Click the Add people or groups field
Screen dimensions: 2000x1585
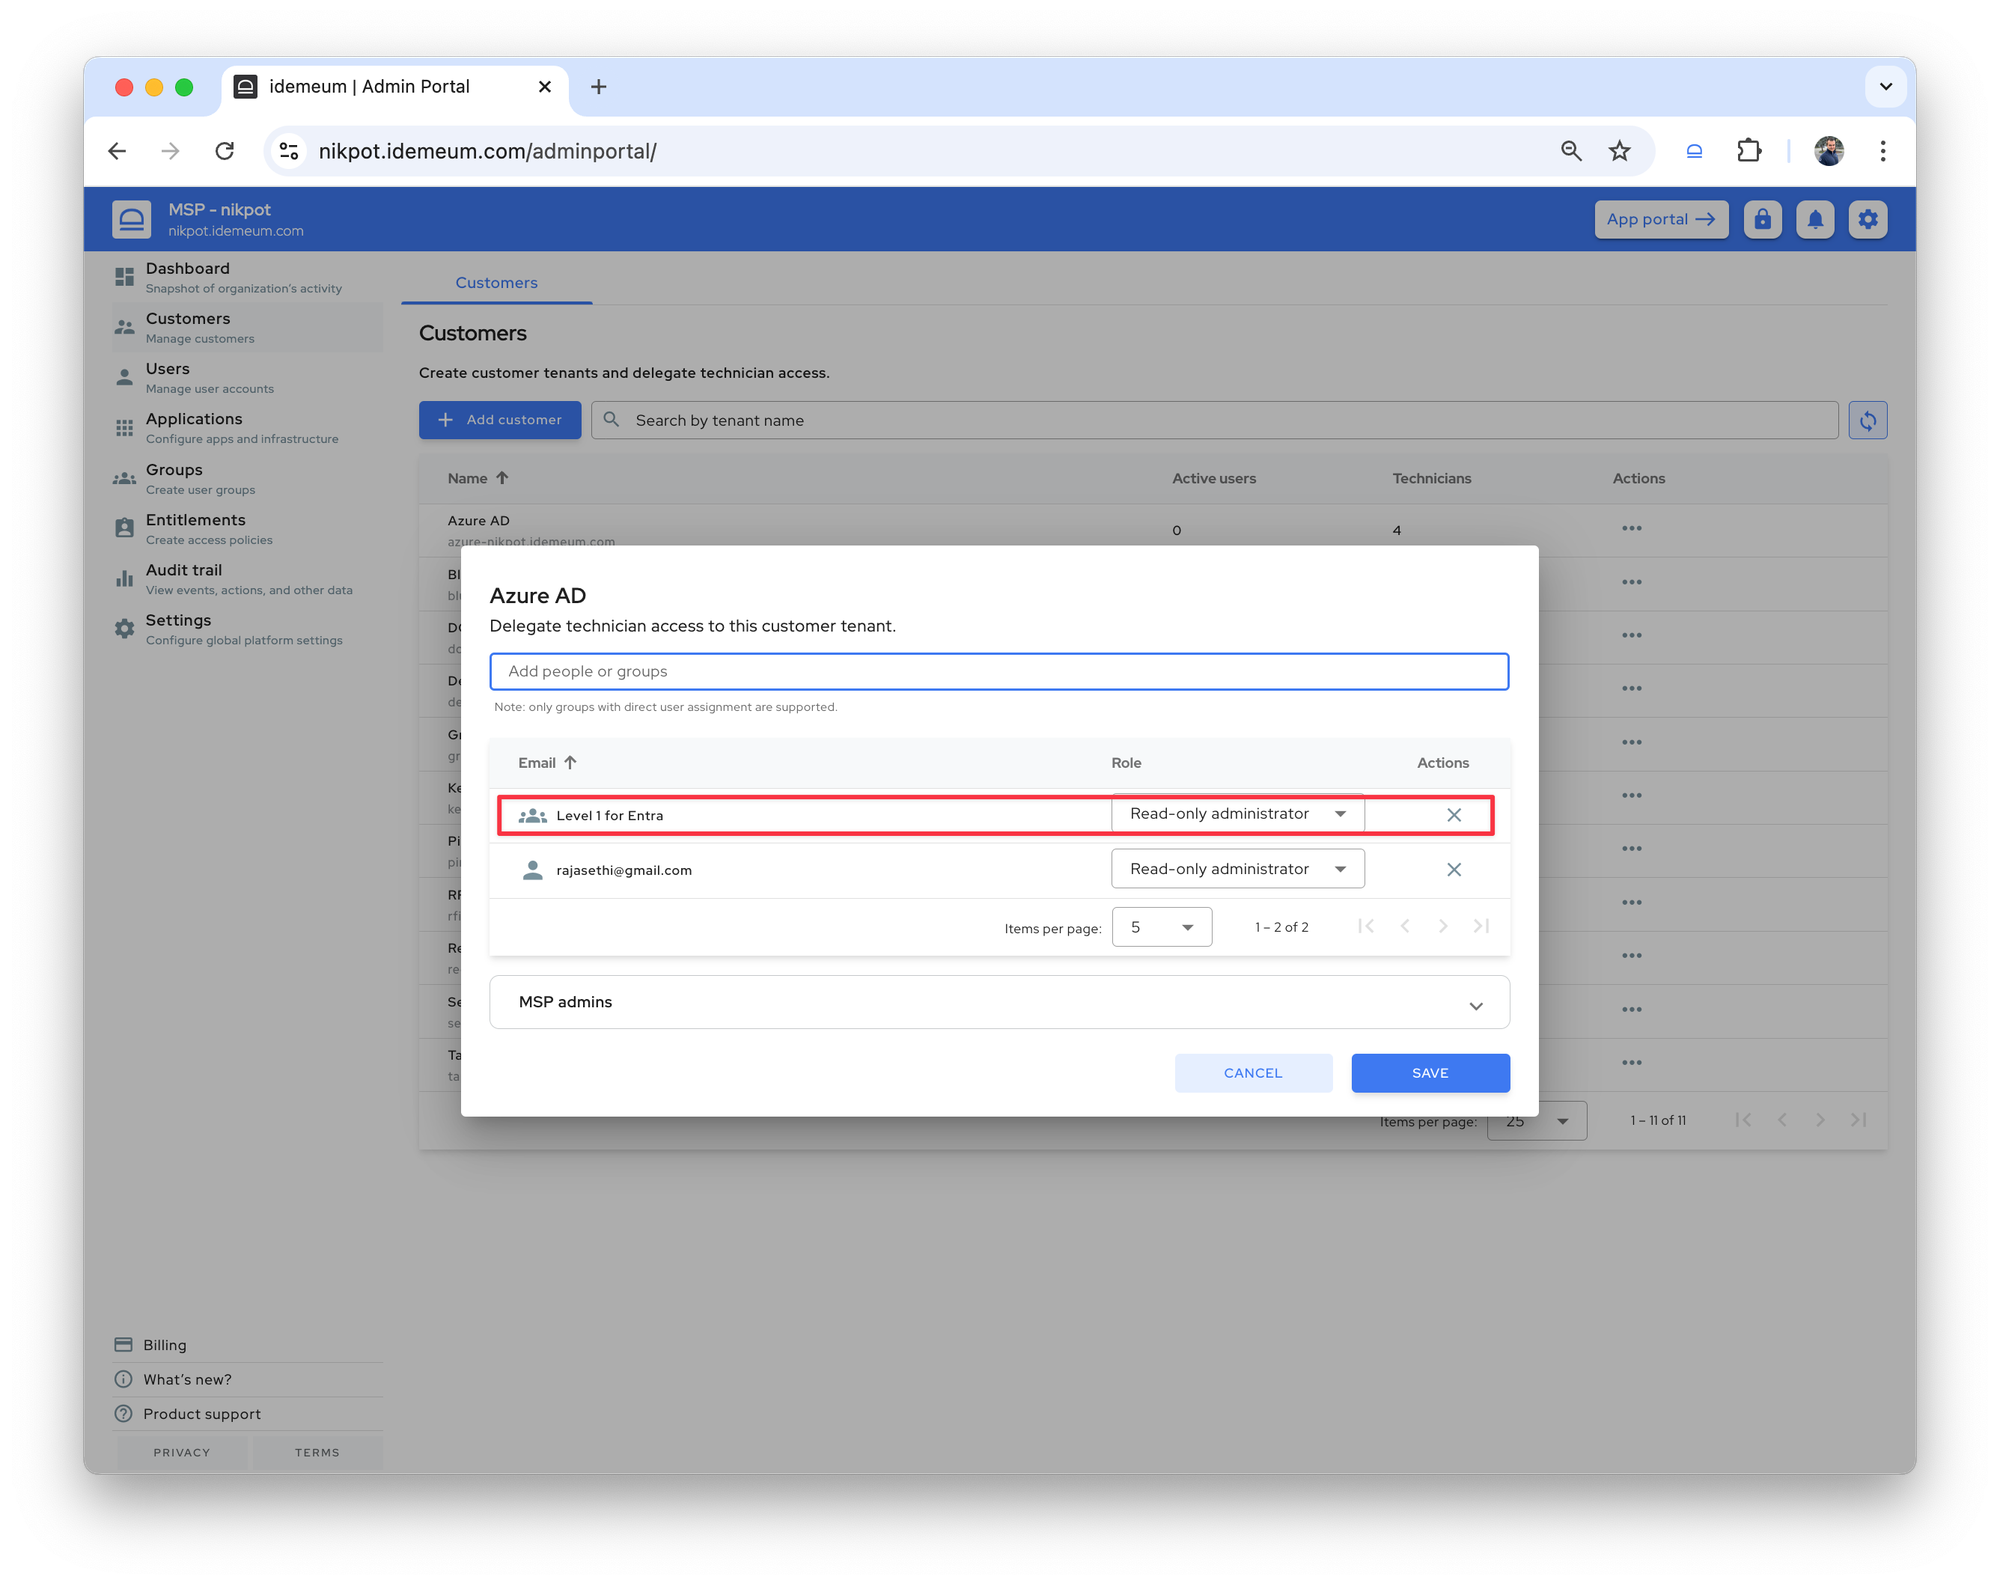(x=999, y=671)
